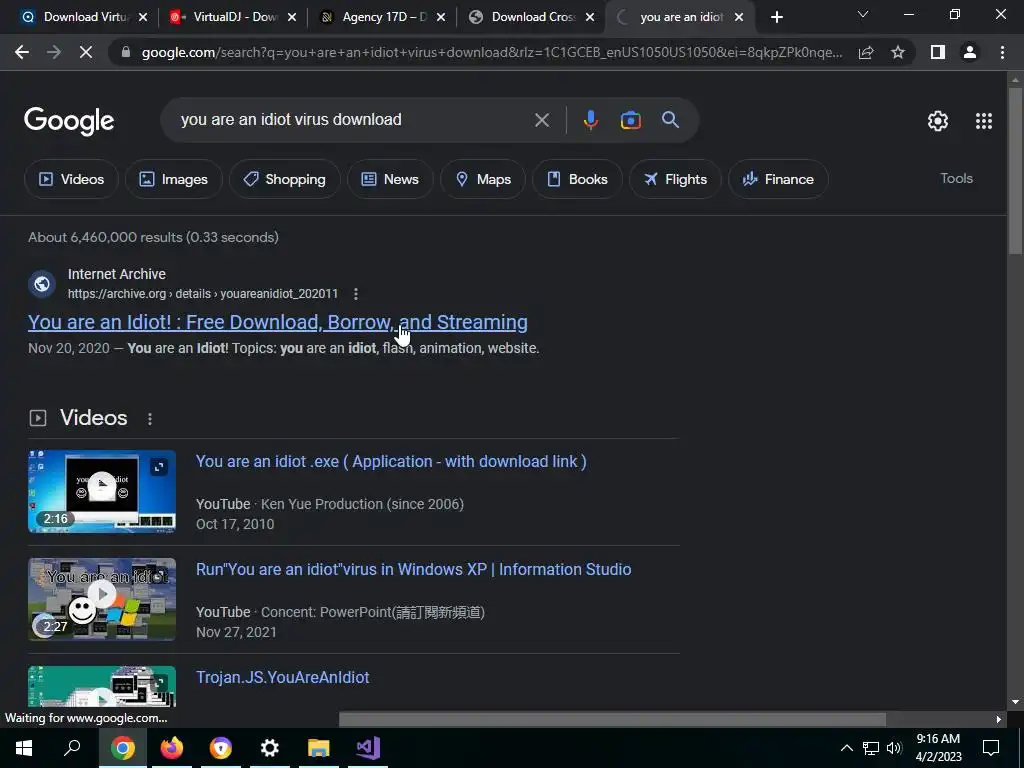Go back using the browser back arrow
1024x768 pixels.
pyautogui.click(x=22, y=52)
